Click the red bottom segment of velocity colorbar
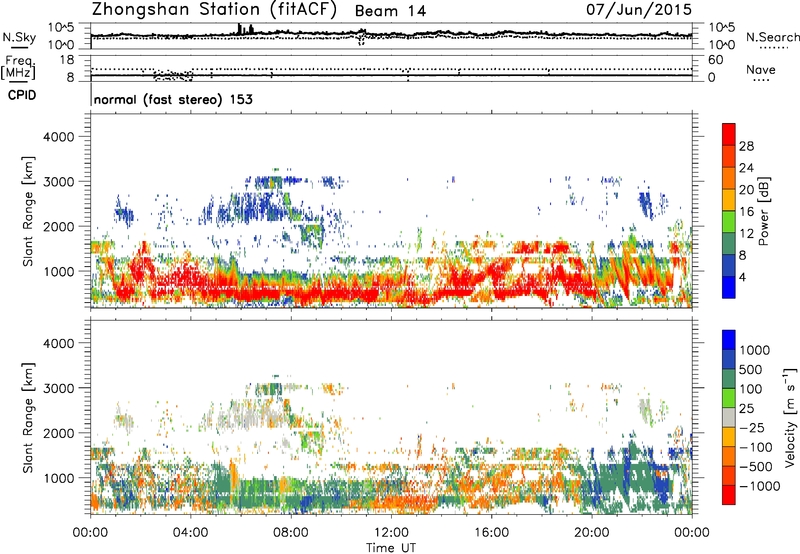This screenshot has height=554, width=800. coord(729,495)
